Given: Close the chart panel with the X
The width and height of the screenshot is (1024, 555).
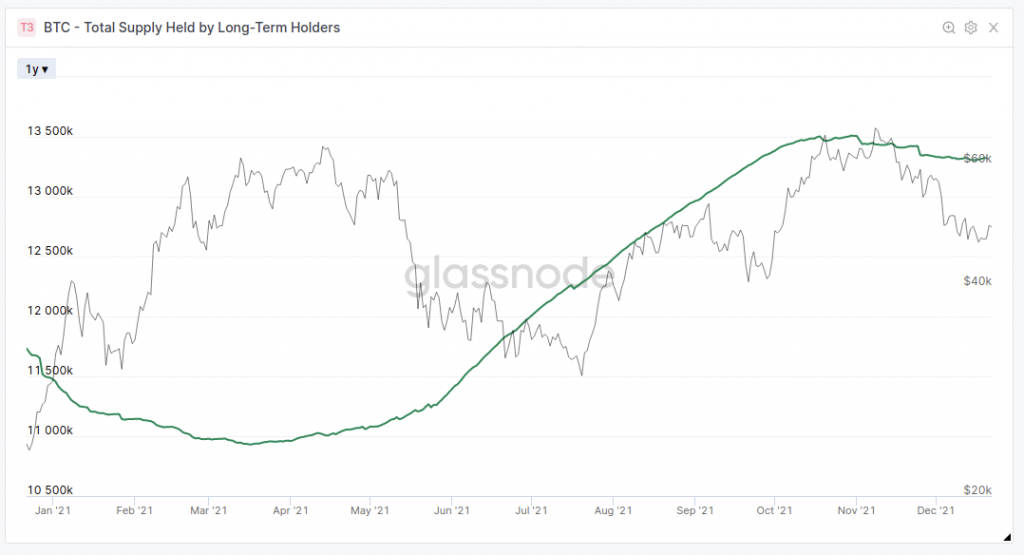Looking at the screenshot, I should pos(993,28).
